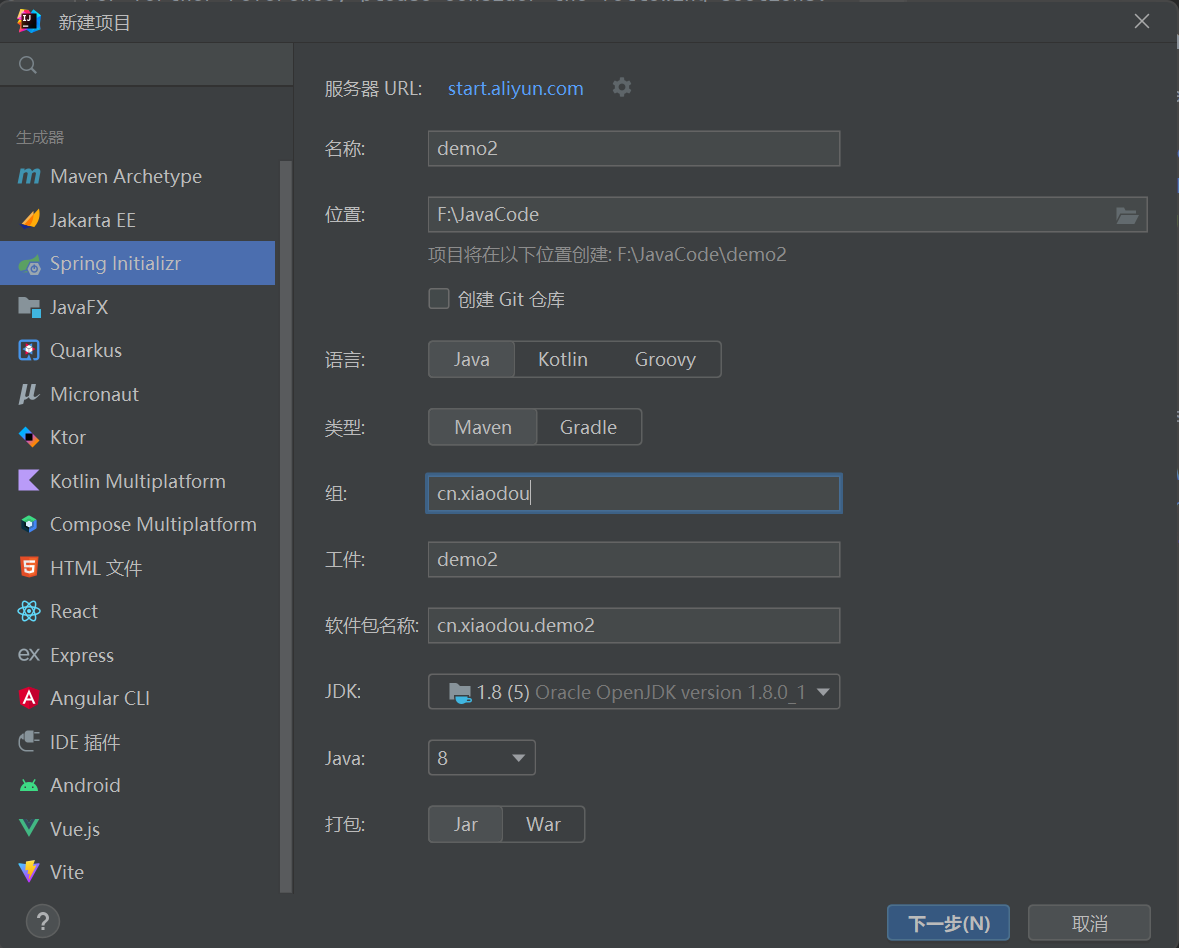Open help with the question mark button
Viewport: 1179px width, 948px height.
(x=43, y=921)
